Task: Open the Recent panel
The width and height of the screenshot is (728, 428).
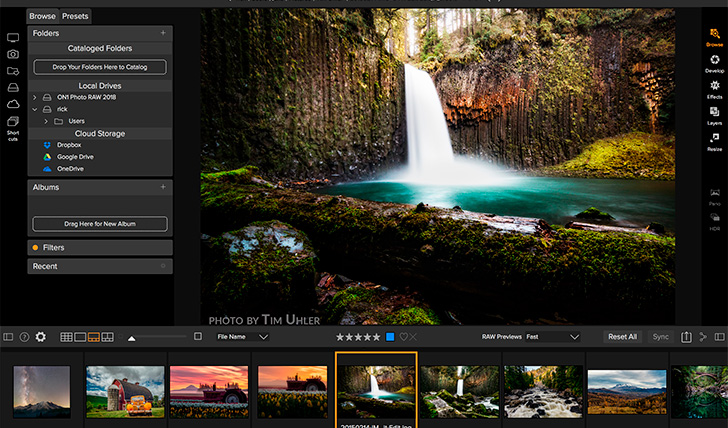Action: pyautogui.click(x=100, y=266)
